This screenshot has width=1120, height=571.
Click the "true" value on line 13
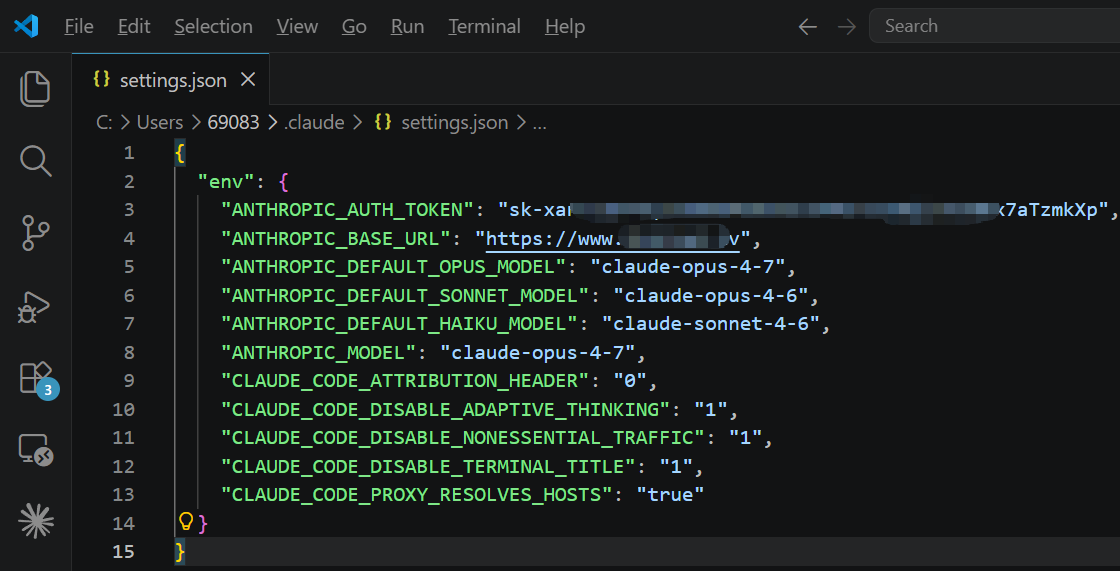(670, 495)
